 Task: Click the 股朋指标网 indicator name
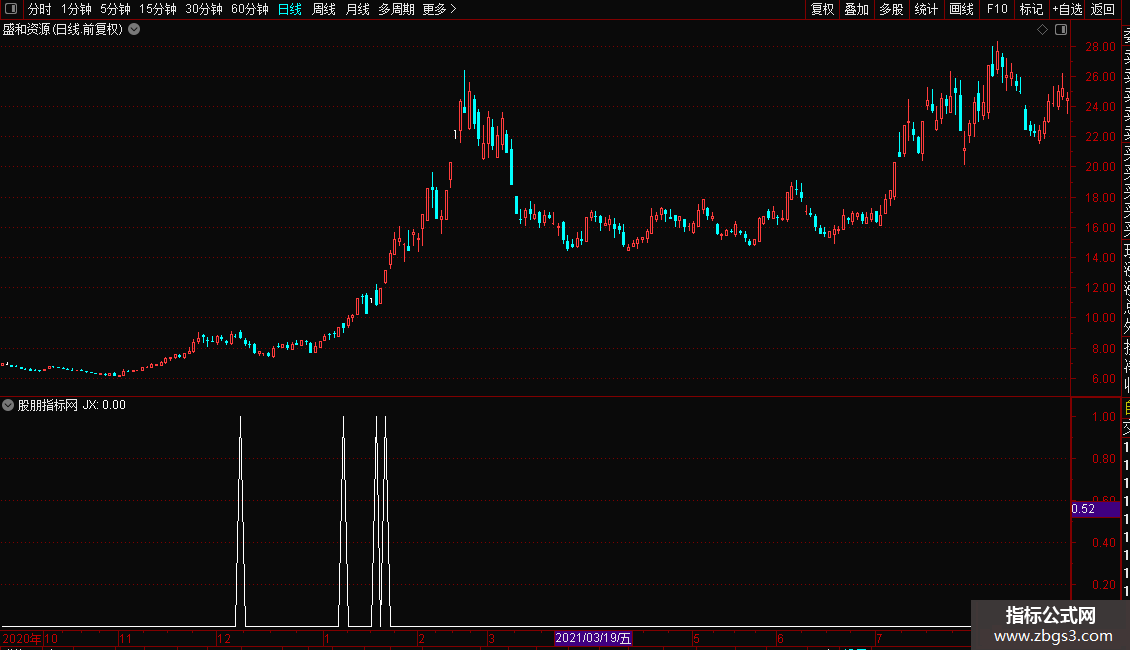click(x=48, y=405)
